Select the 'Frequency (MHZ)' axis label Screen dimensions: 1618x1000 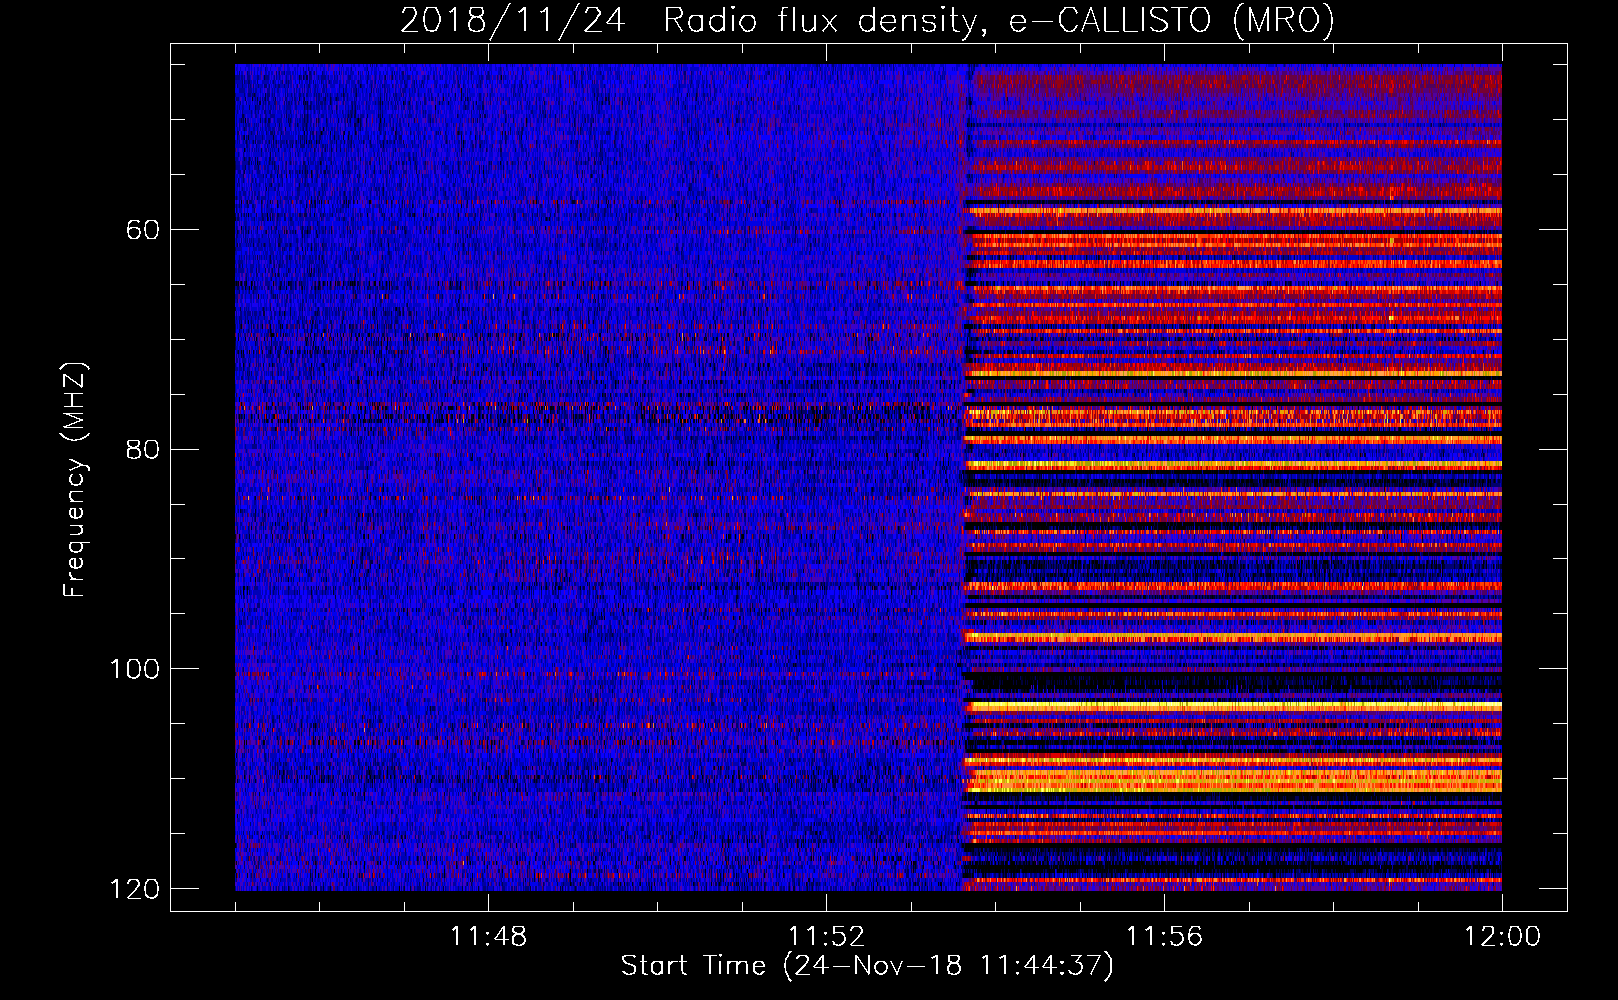click(75, 480)
